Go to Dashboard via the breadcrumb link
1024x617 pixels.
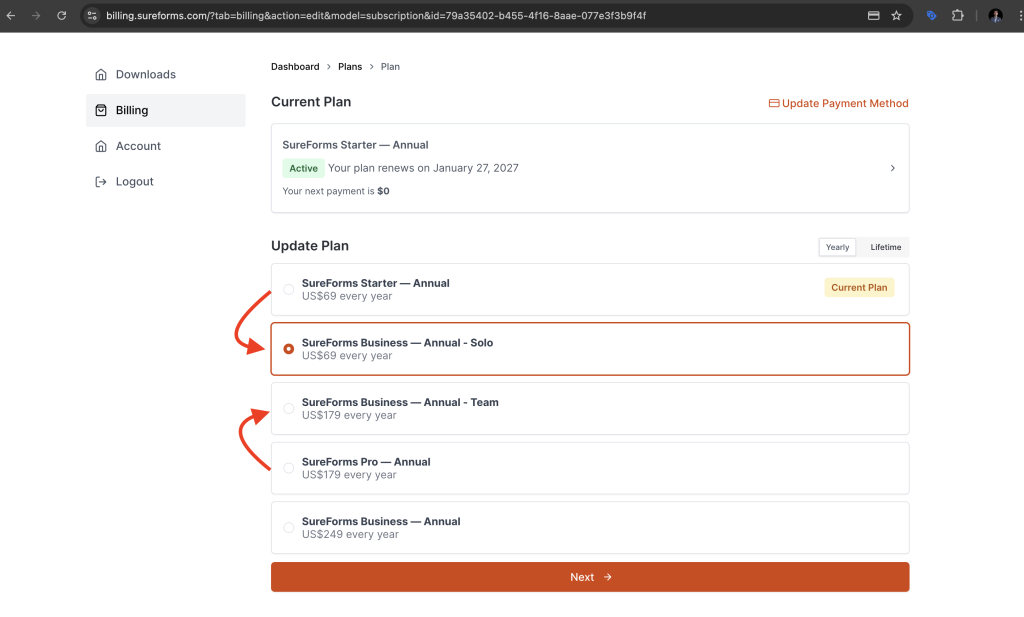click(295, 67)
